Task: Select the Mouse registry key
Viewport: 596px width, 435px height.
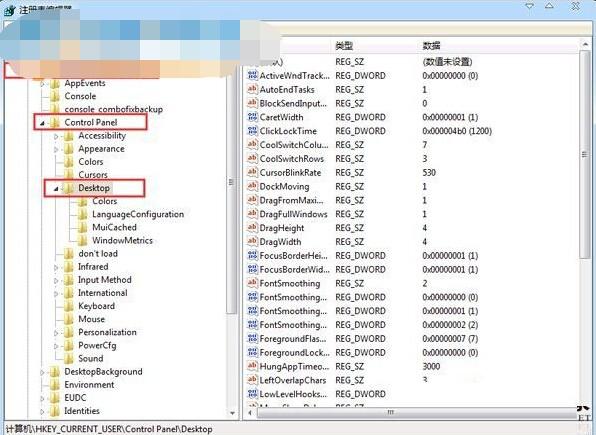Action: pyautogui.click(x=91, y=319)
